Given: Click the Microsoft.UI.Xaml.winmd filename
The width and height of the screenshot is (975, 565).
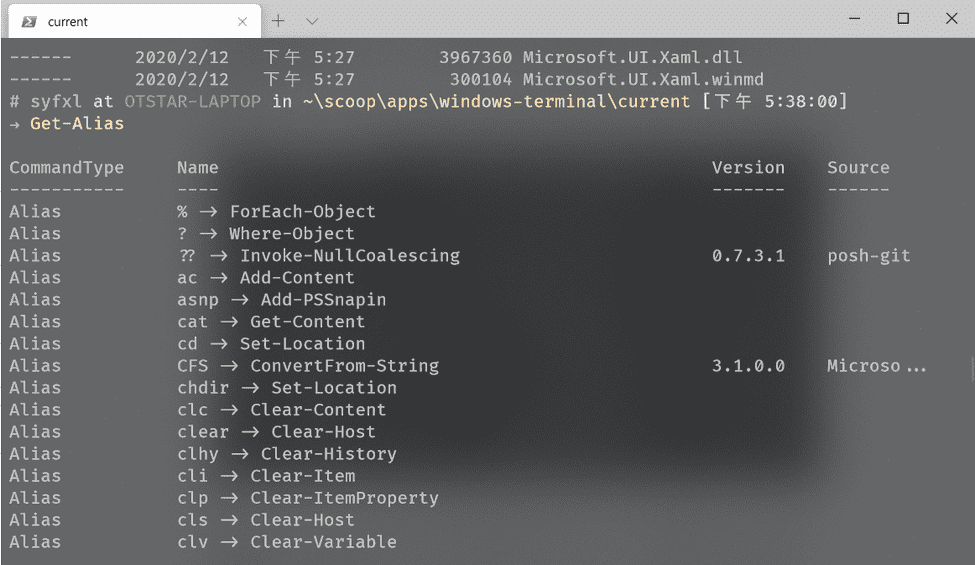Looking at the screenshot, I should tap(643, 80).
